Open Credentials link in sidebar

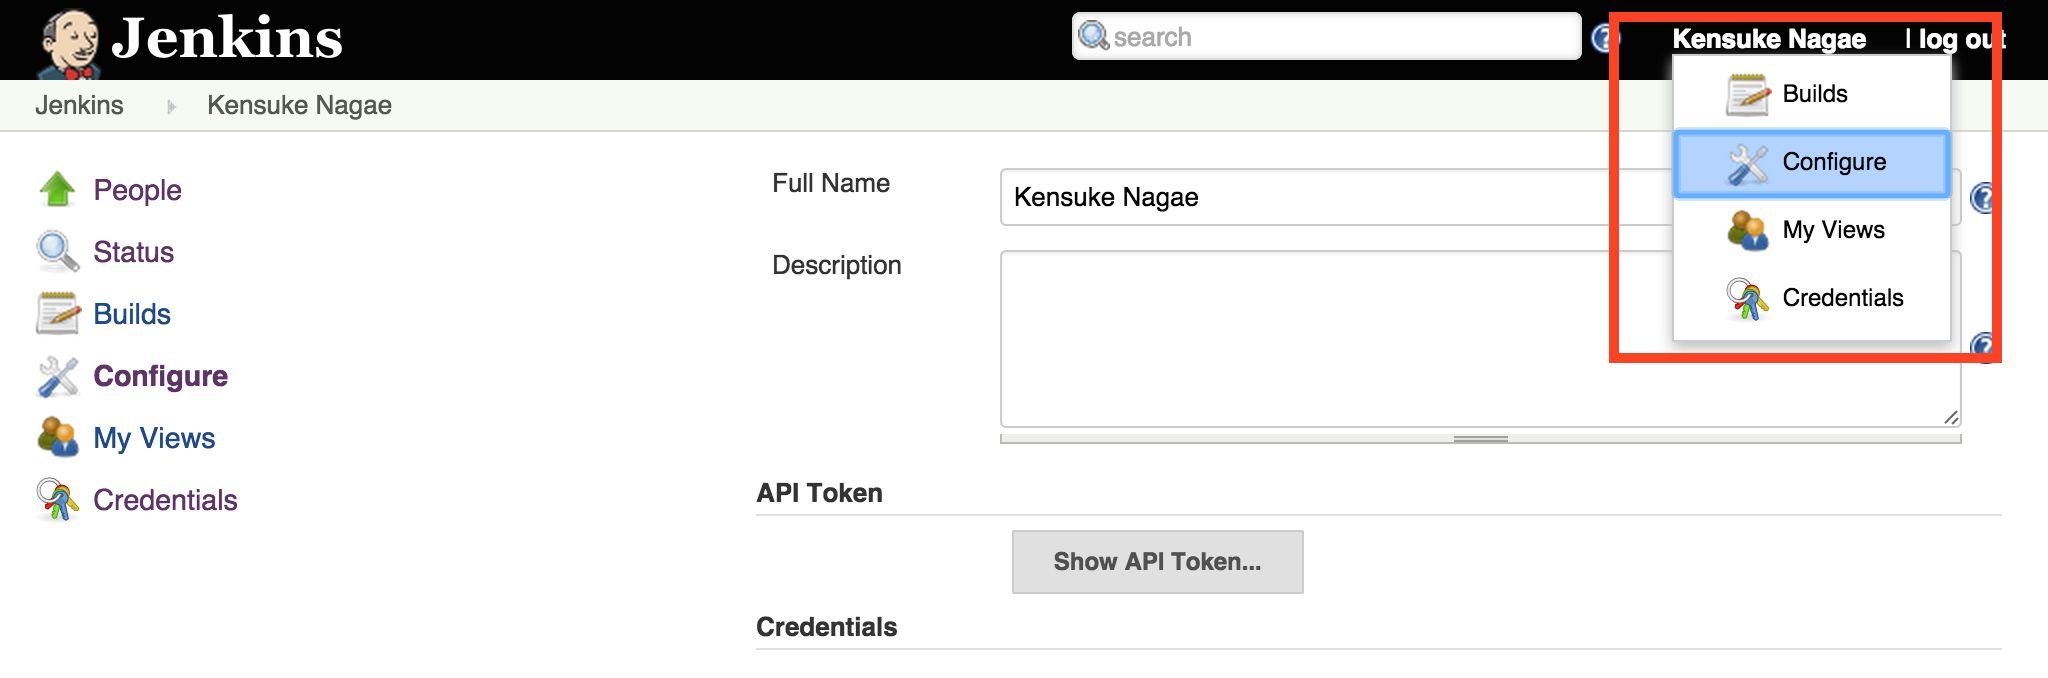coord(165,500)
